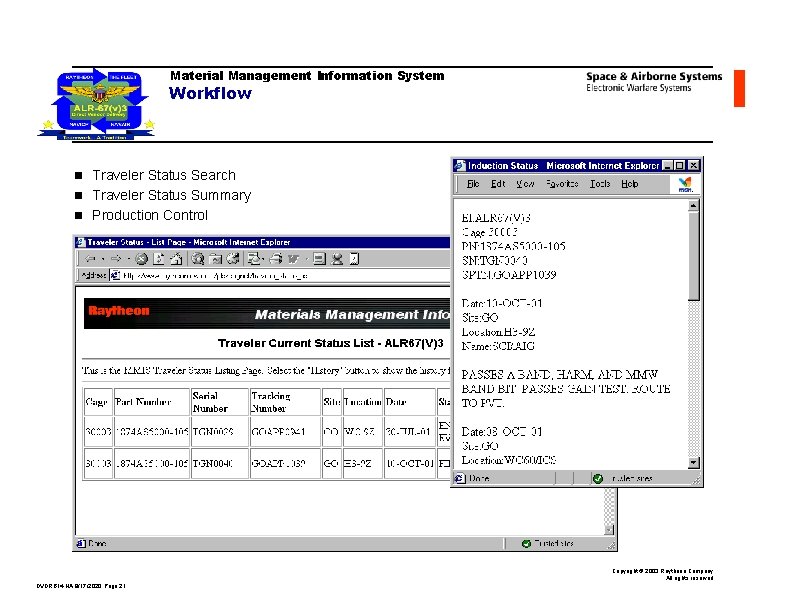Click the MSN logo in Induction Status window

coord(685,184)
